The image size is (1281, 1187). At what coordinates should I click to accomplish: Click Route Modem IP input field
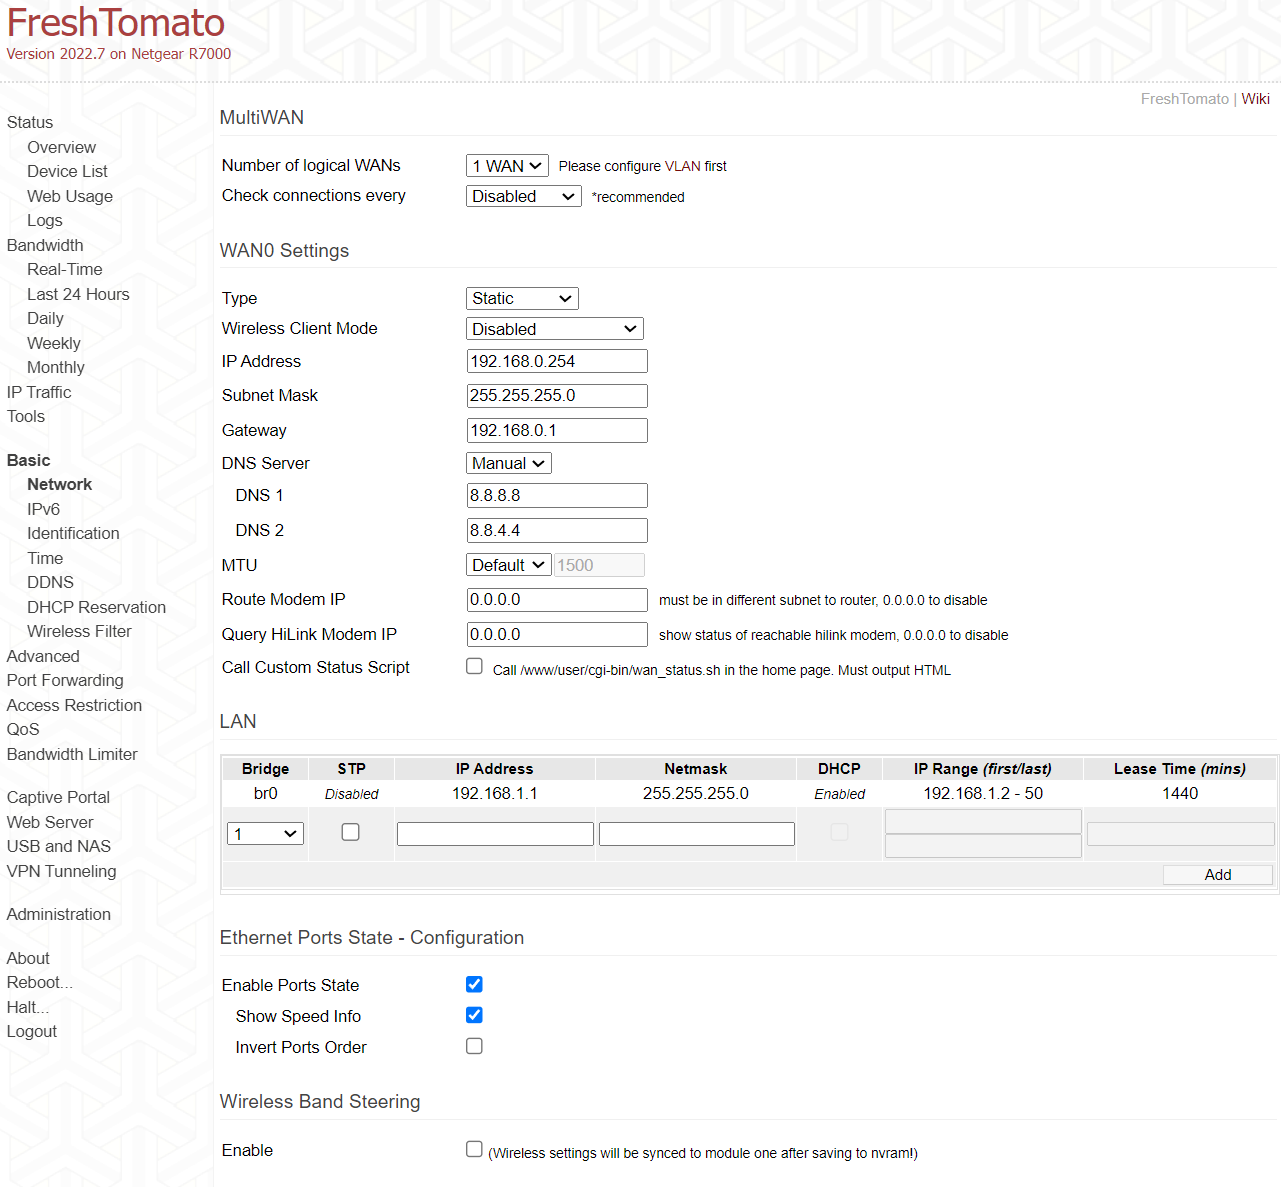tap(557, 599)
